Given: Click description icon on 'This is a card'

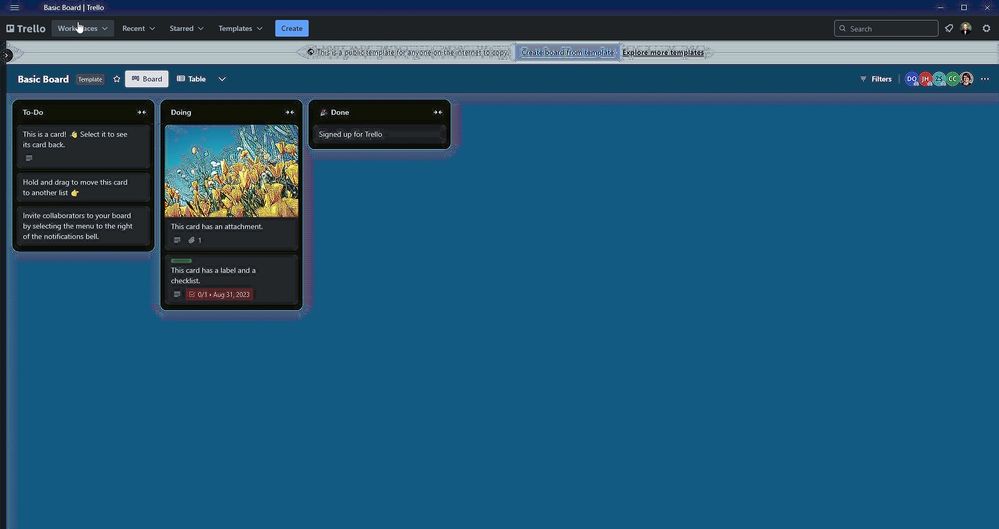Looking at the screenshot, I should click(x=29, y=158).
